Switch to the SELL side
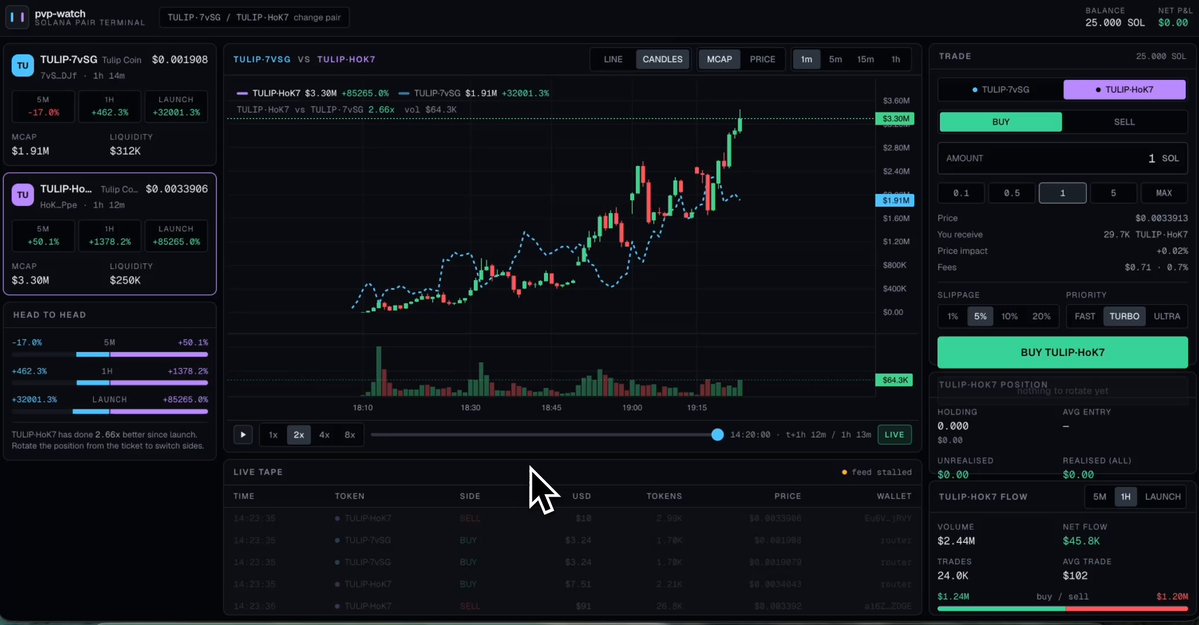Viewport: 1199px width, 625px height. tap(1124, 122)
